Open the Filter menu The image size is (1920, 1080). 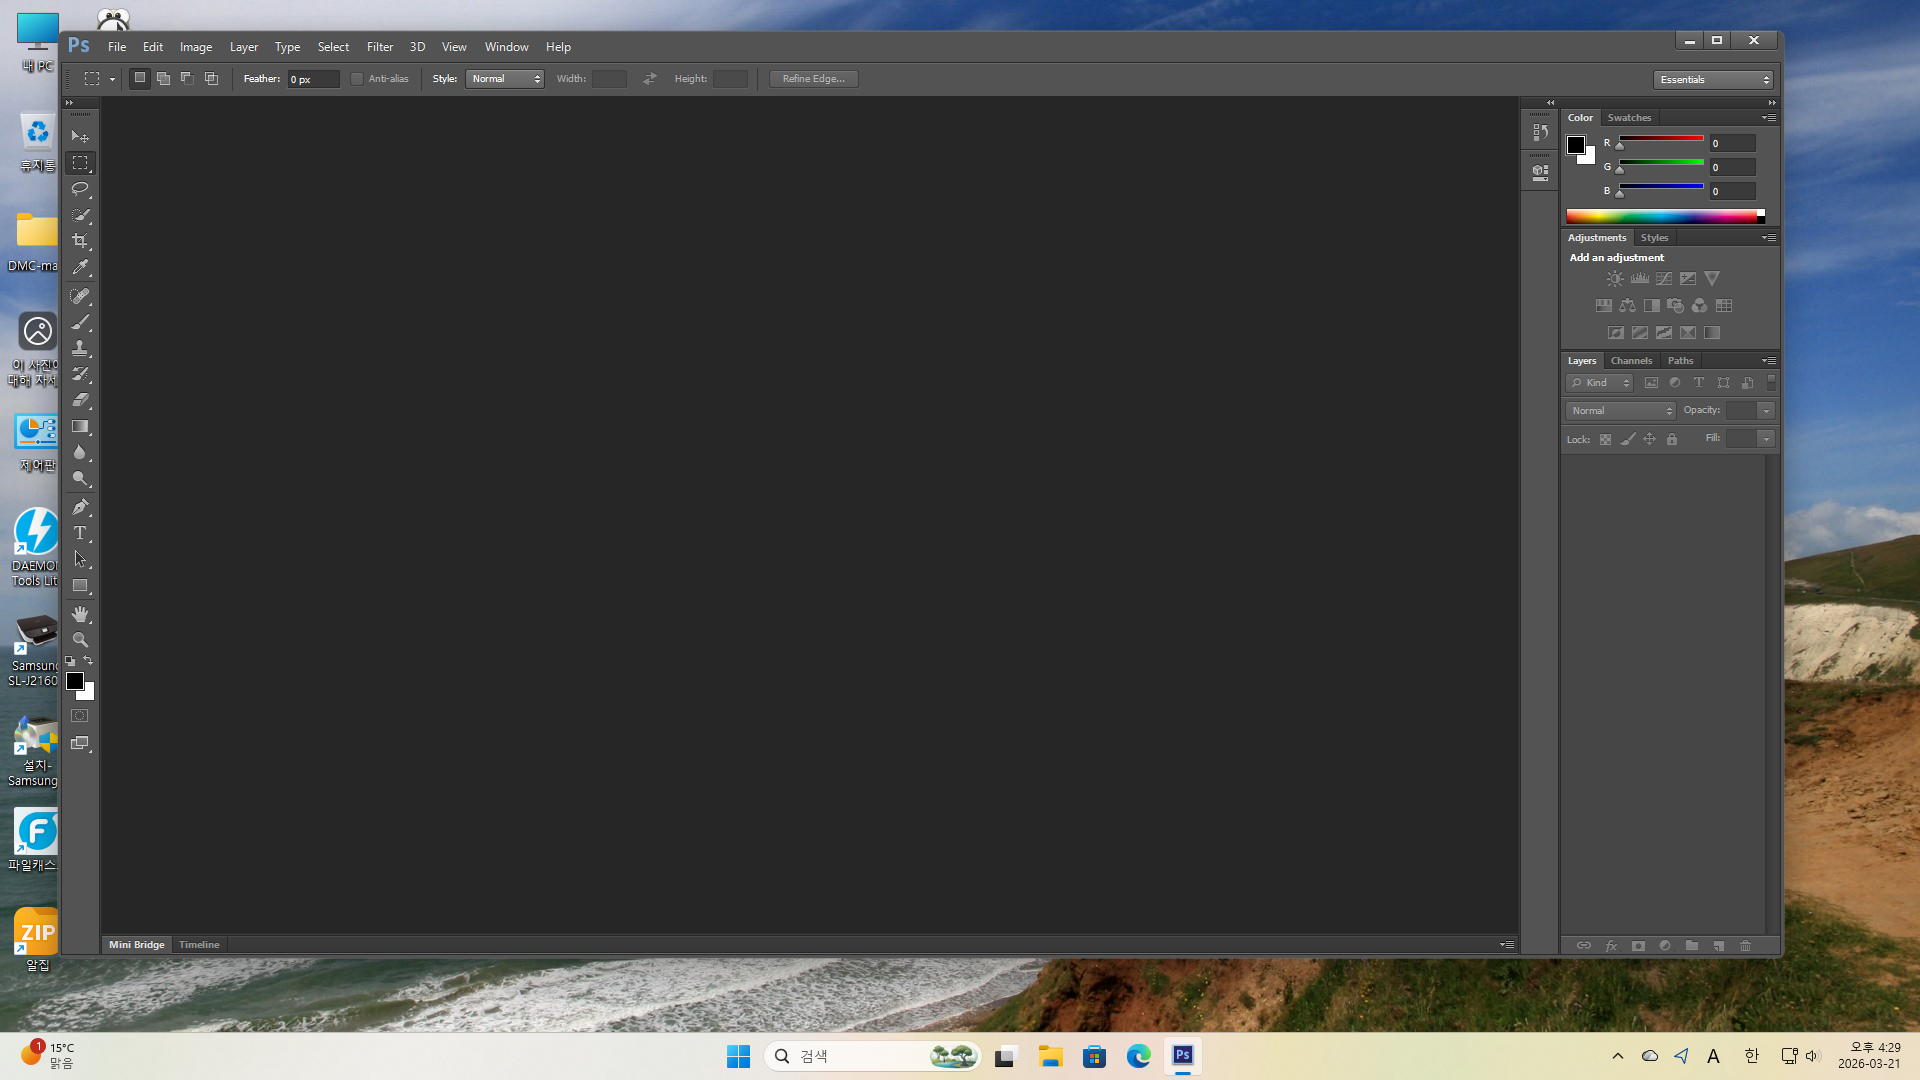click(379, 47)
